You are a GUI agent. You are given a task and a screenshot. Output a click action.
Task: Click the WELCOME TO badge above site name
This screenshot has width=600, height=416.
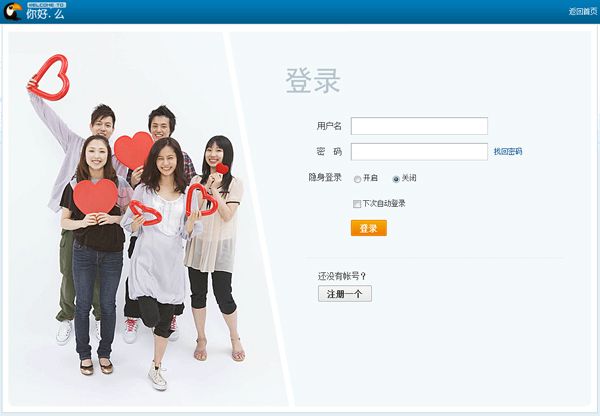pos(47,5)
